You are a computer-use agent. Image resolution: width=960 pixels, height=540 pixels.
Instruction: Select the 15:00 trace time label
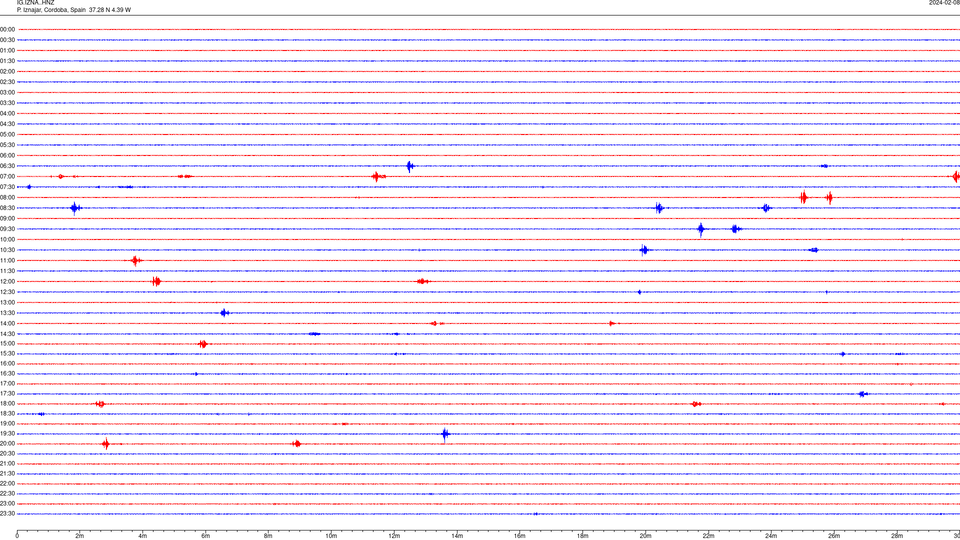7,343
